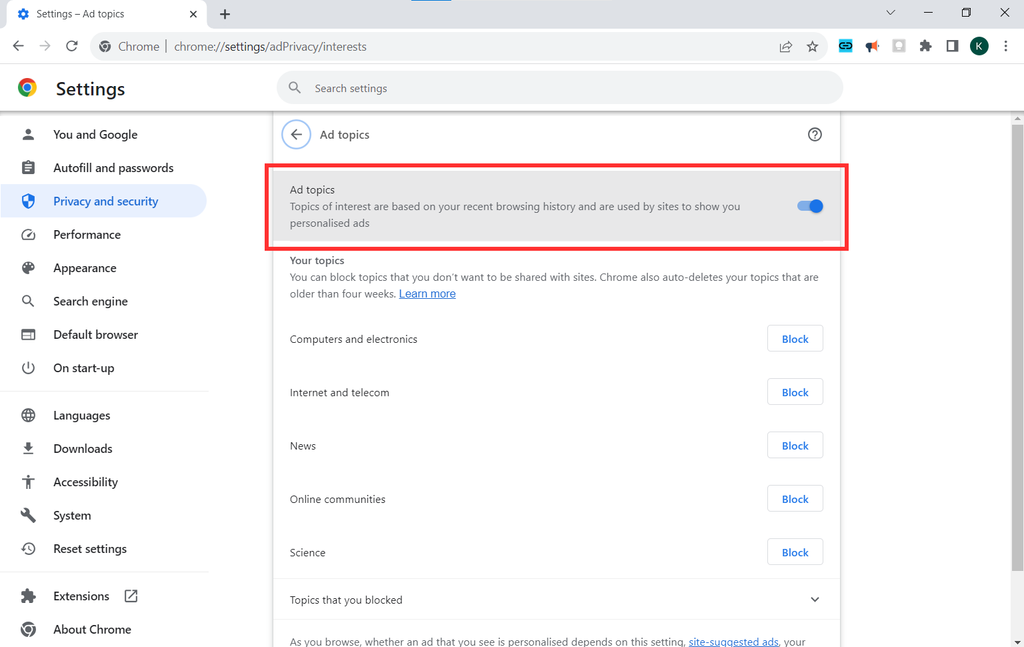Share the page using the share icon
Viewport: 1024px width, 647px height.
(786, 46)
